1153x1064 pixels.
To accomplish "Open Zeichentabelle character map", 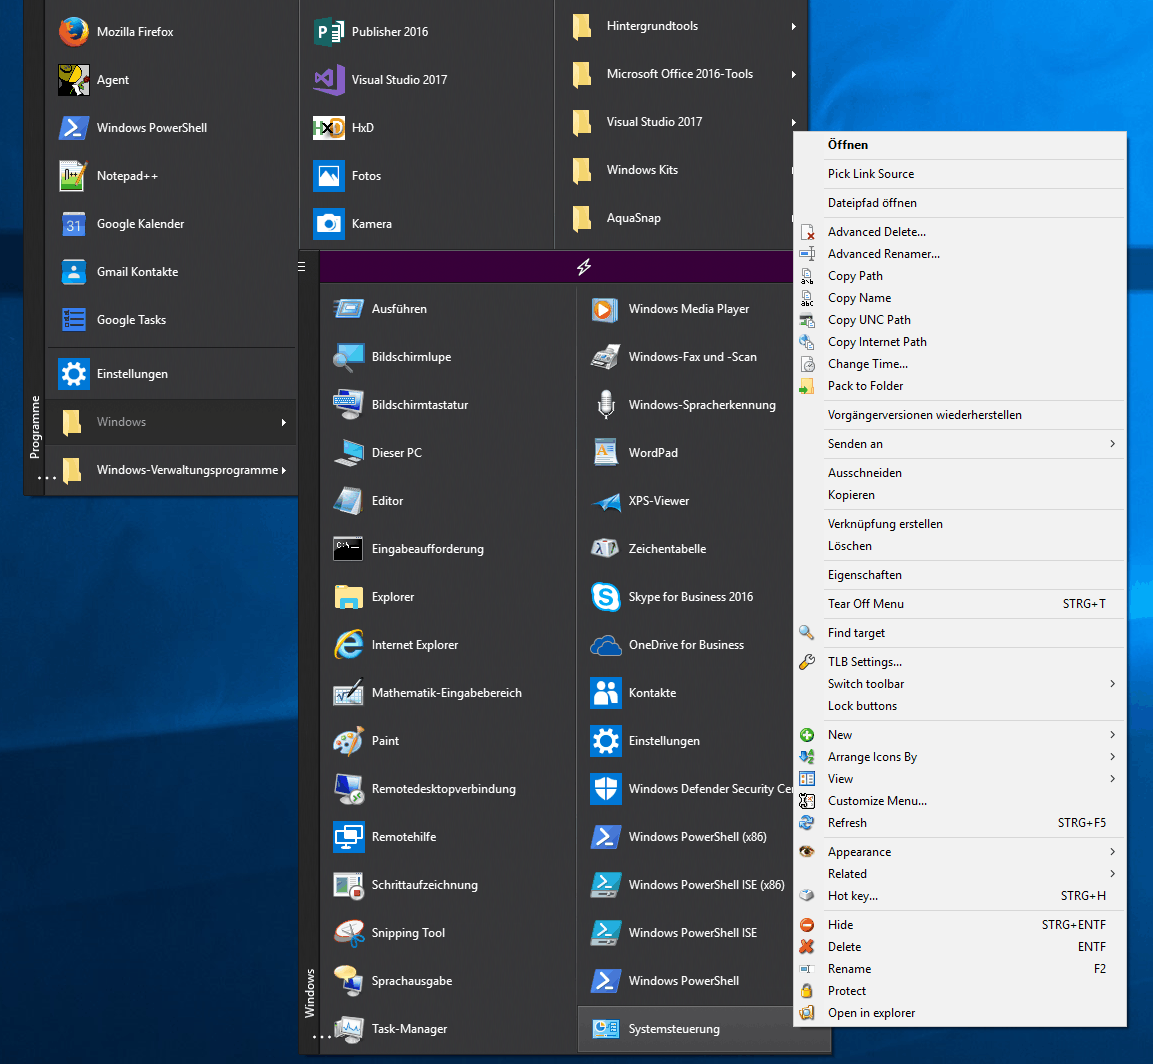I will (685, 549).
